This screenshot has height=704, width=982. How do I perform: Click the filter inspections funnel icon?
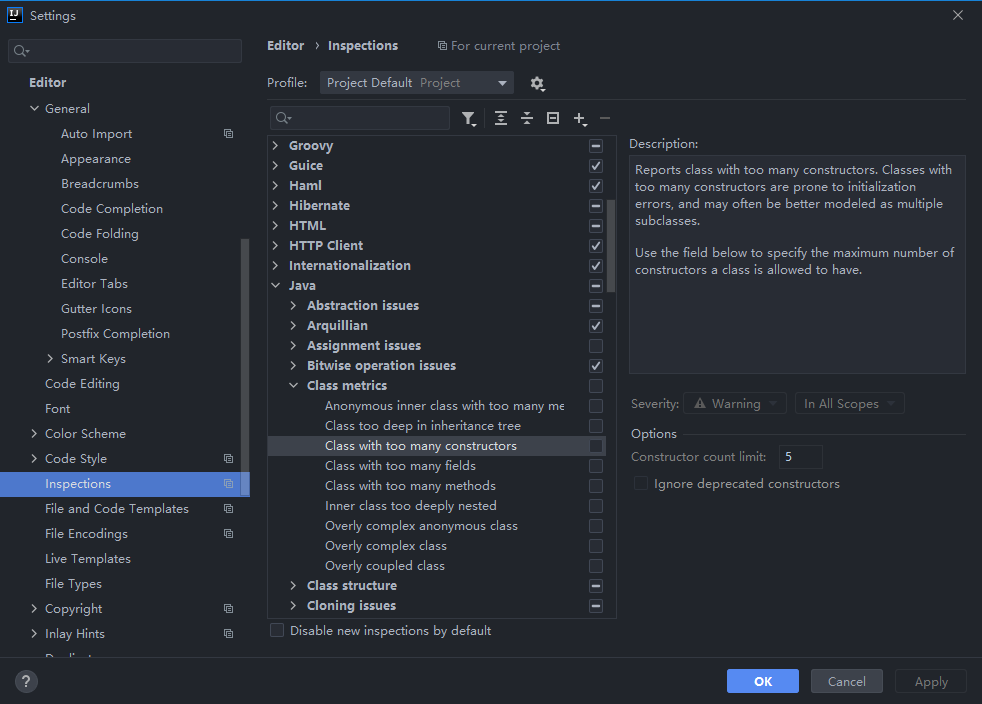(468, 119)
